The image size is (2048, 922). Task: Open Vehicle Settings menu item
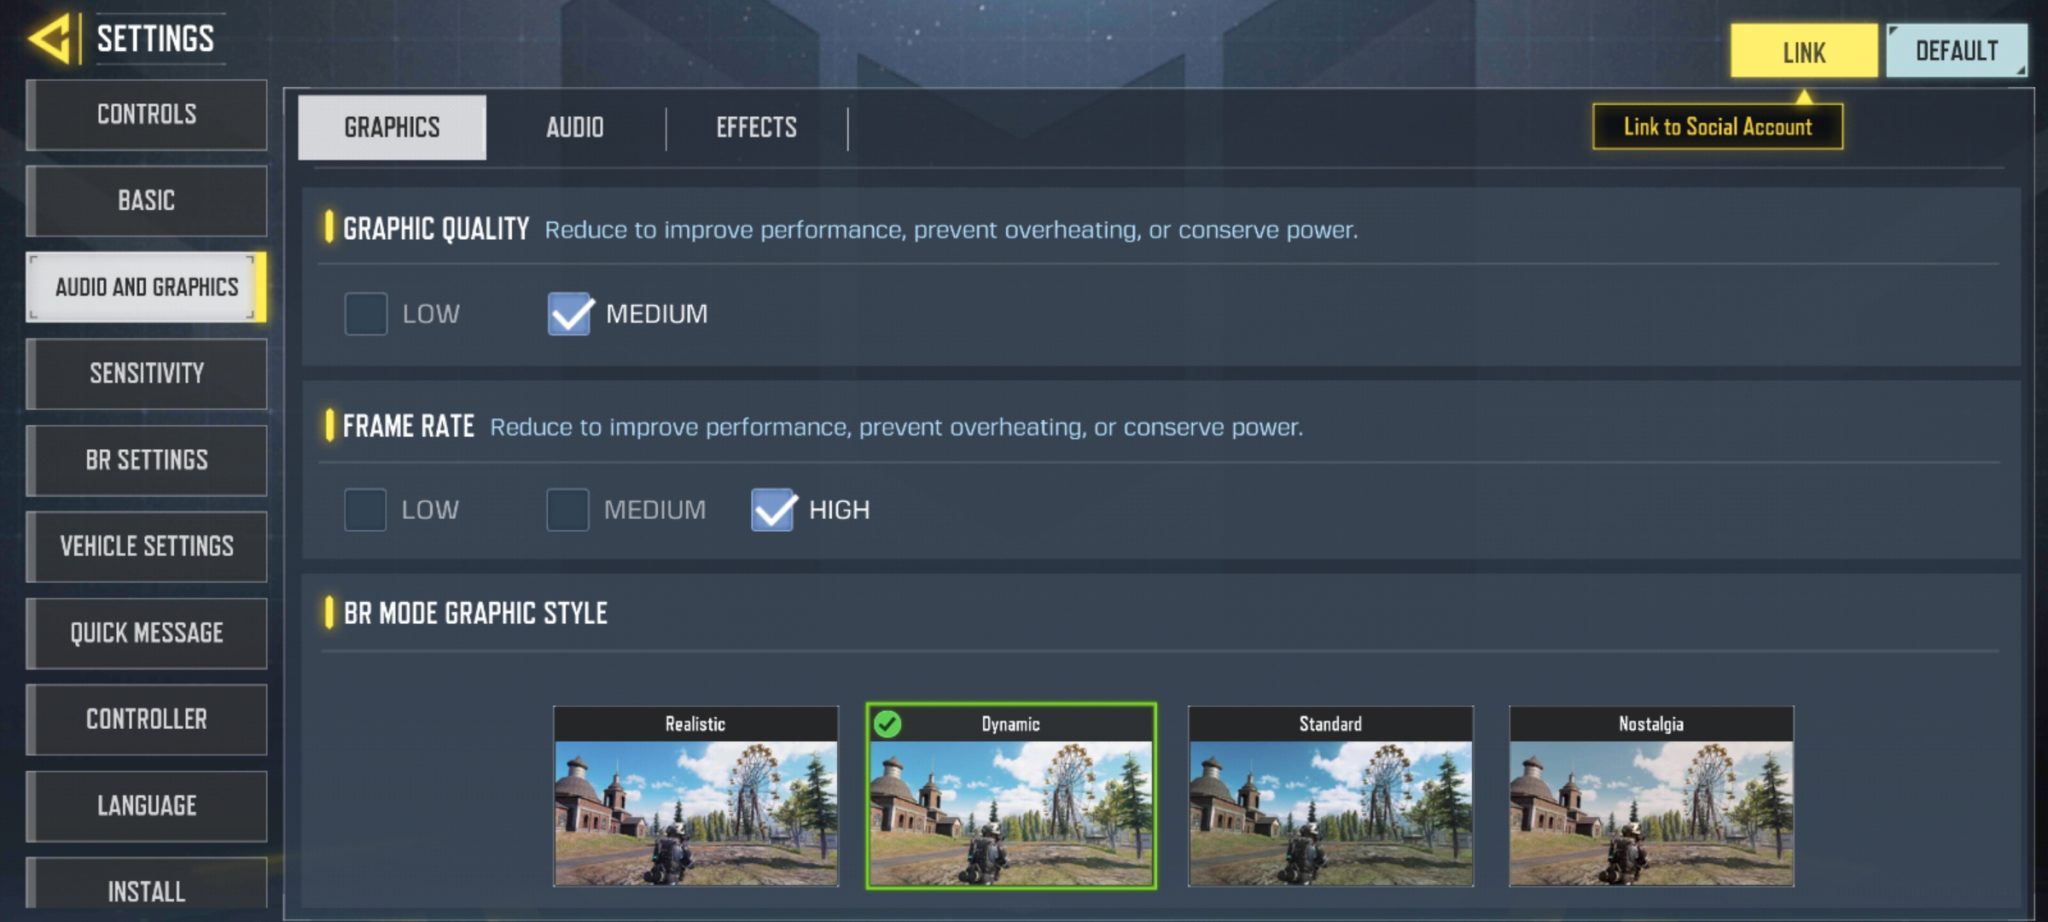(147, 547)
